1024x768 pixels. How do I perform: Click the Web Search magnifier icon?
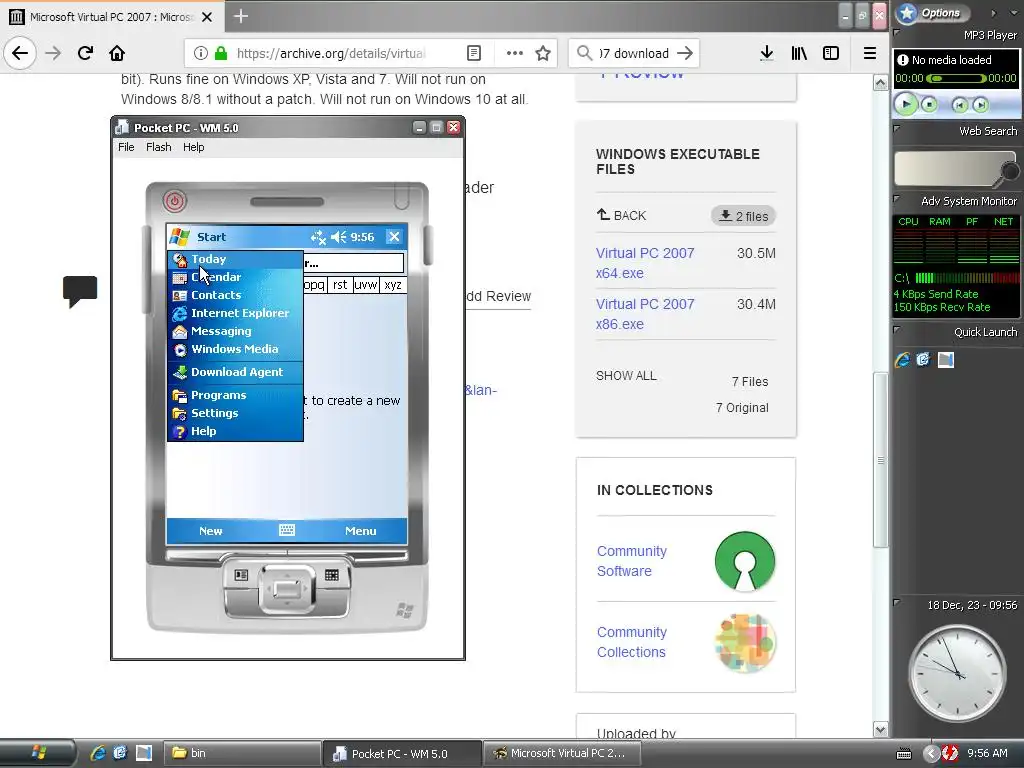(1008, 172)
